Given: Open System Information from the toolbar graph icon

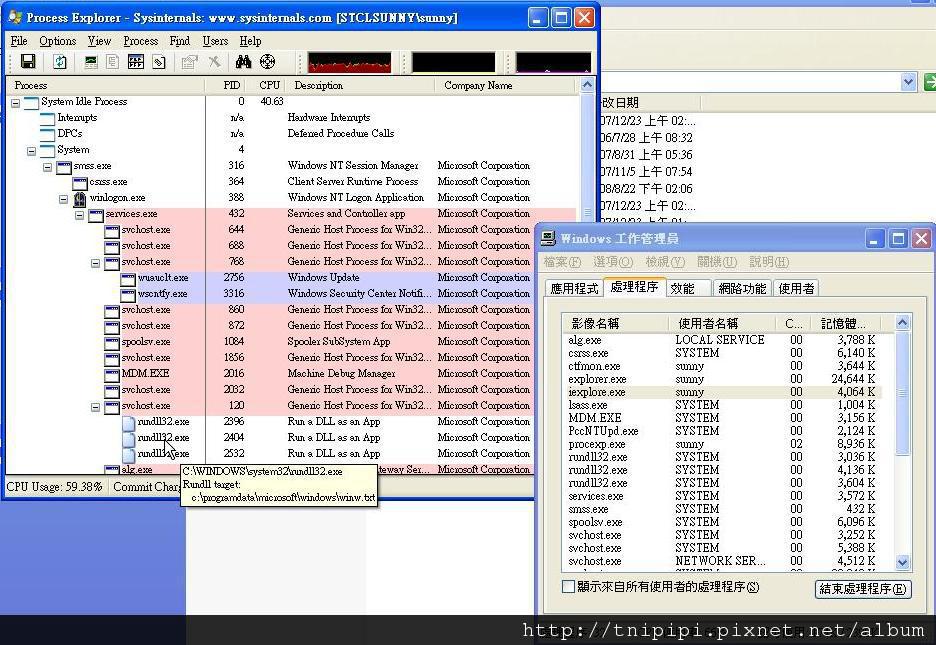Looking at the screenshot, I should 91,61.
